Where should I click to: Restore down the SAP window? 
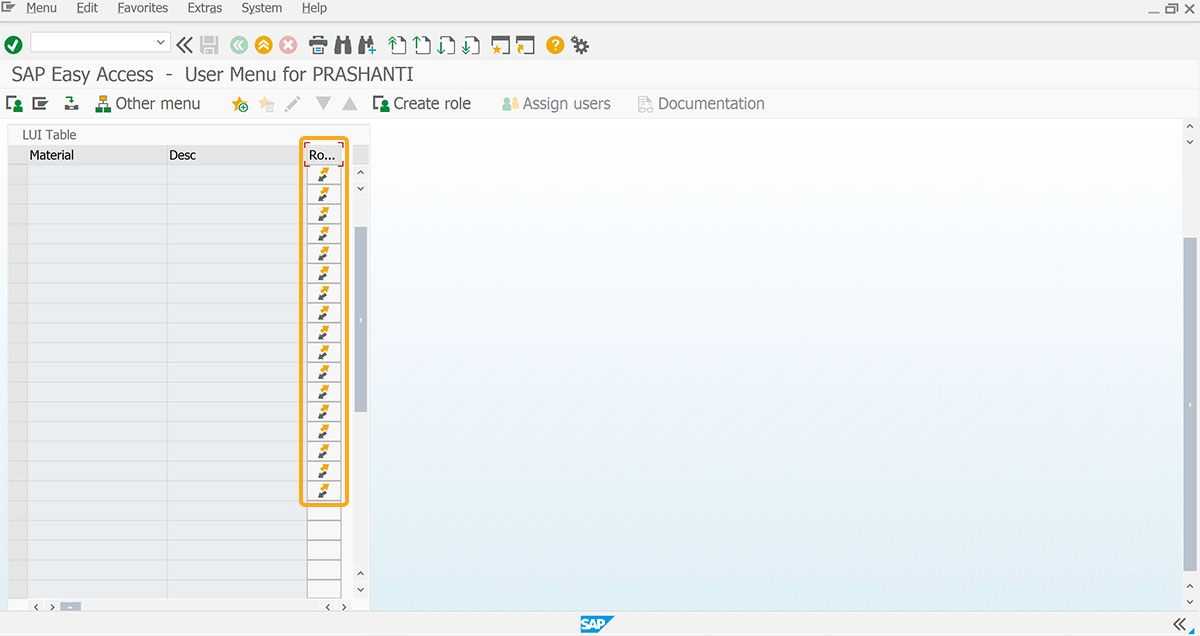tap(1171, 8)
